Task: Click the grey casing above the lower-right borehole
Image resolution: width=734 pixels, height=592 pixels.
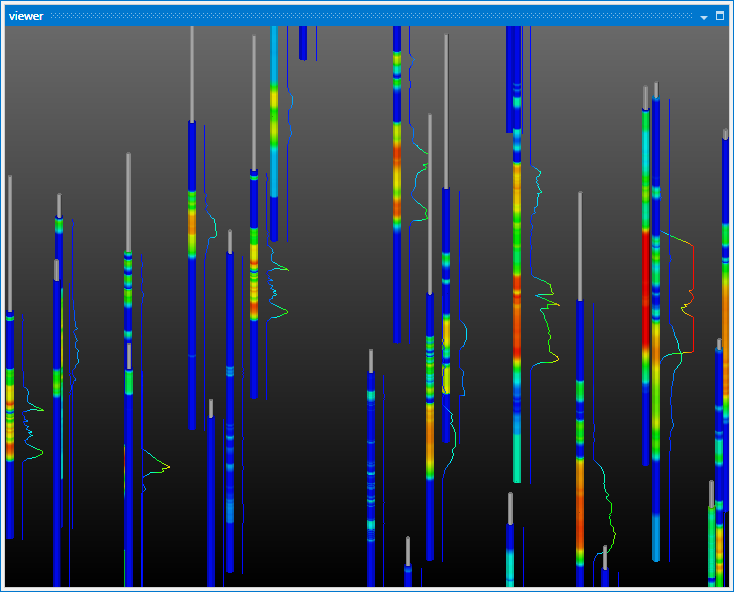Action: click(x=580, y=245)
